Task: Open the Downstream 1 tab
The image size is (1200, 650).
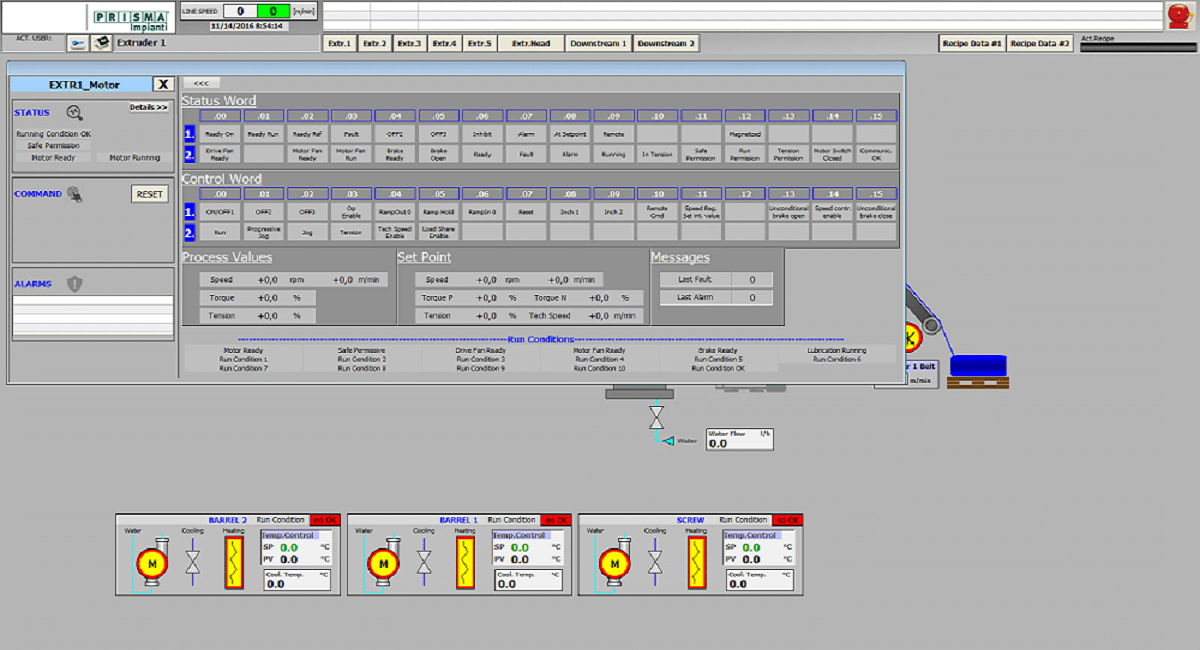Action: [598, 44]
